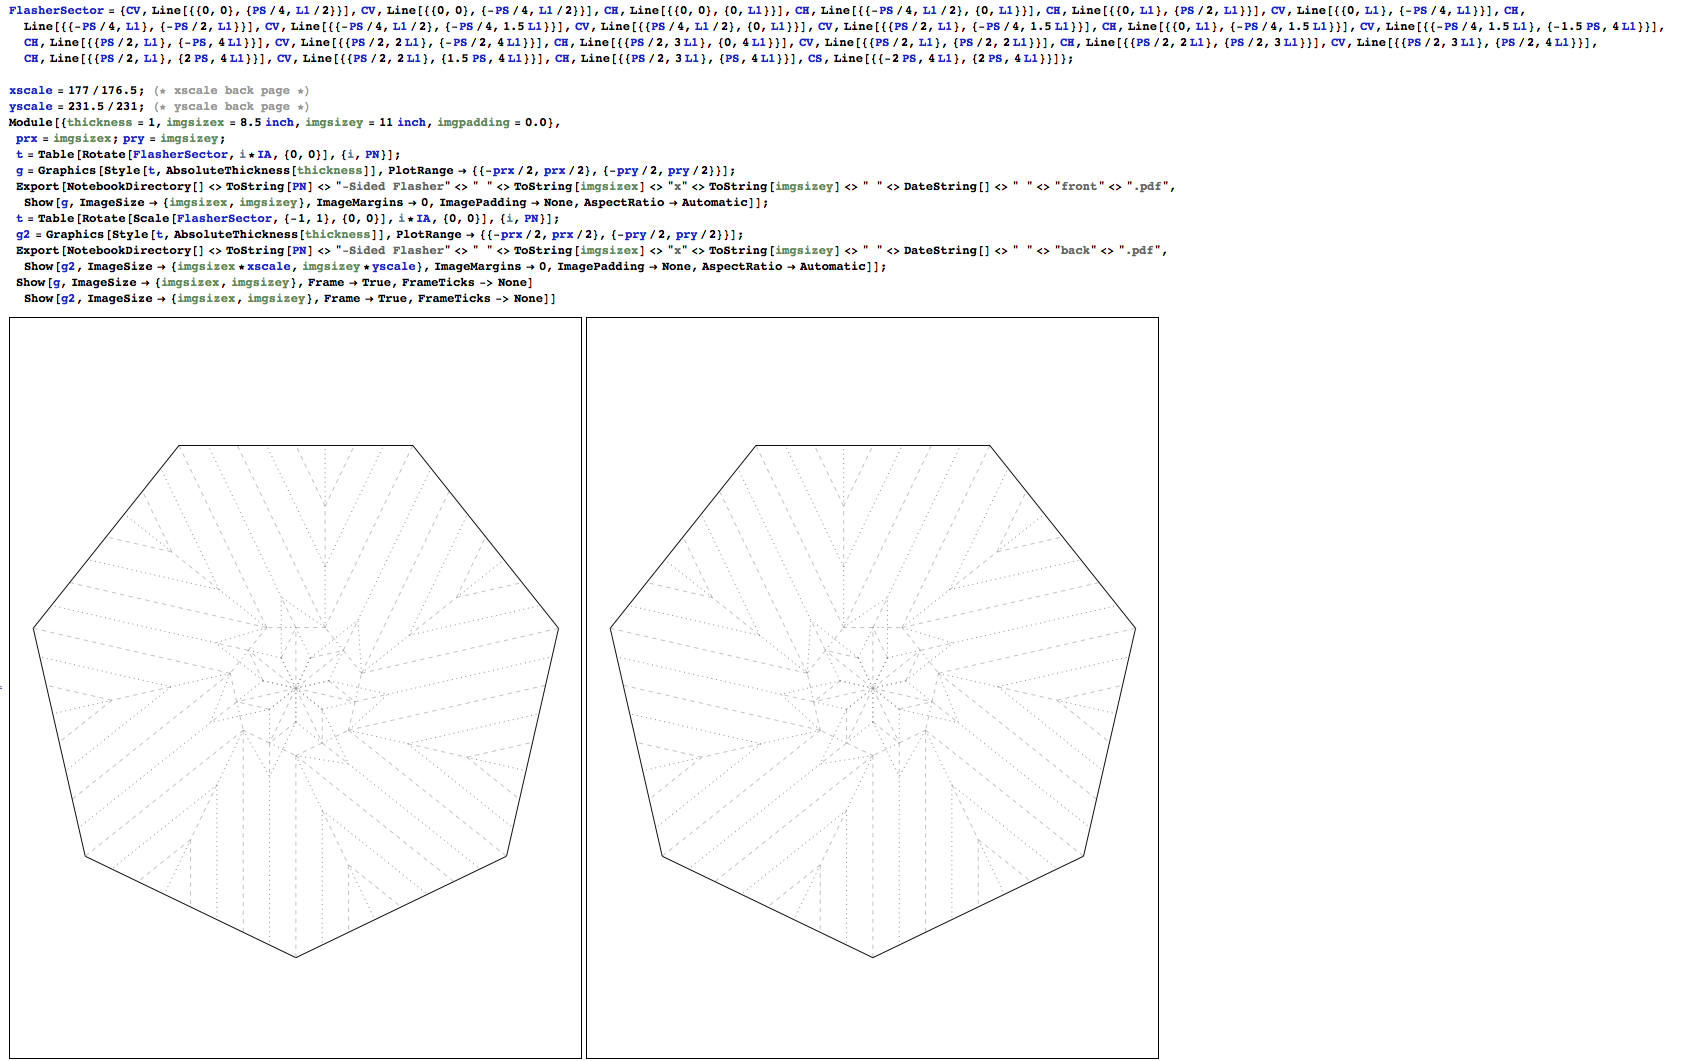Screen dimensions: 1682x1061
Task: Click the Module keyword
Action: (x=30, y=122)
